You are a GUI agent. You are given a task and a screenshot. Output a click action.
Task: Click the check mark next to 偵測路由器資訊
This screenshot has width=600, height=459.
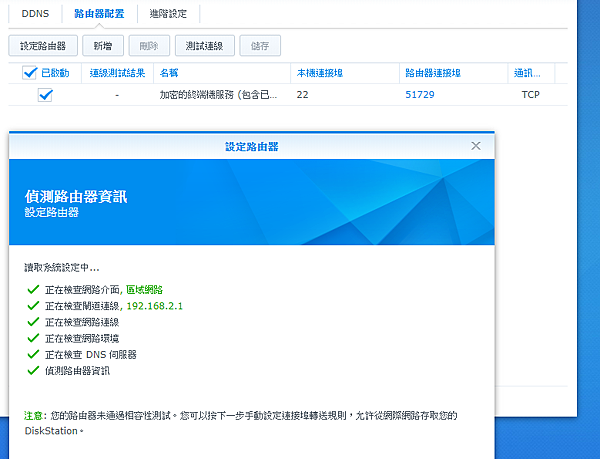tap(32, 371)
